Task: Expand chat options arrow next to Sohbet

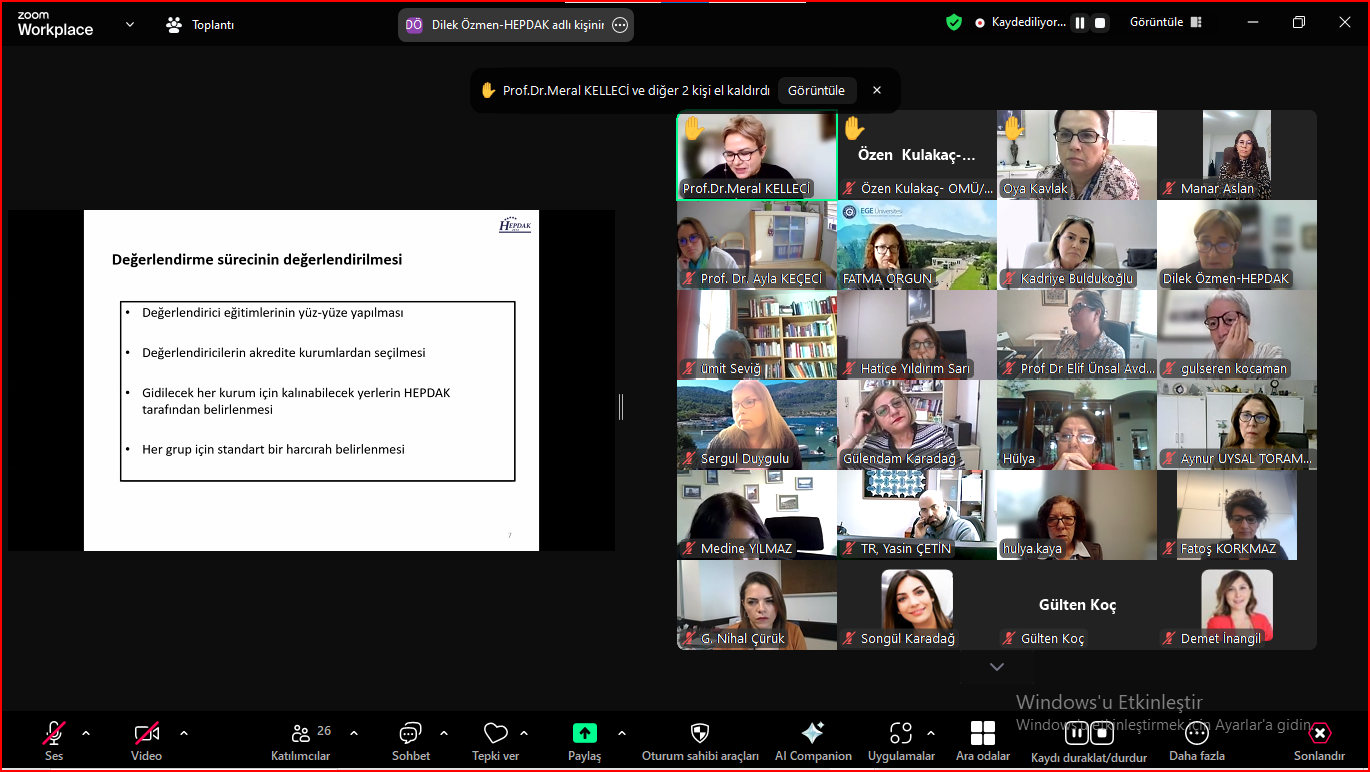Action: [x=444, y=733]
